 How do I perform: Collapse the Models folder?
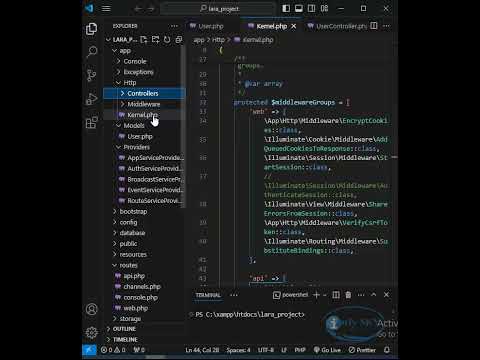134,126
